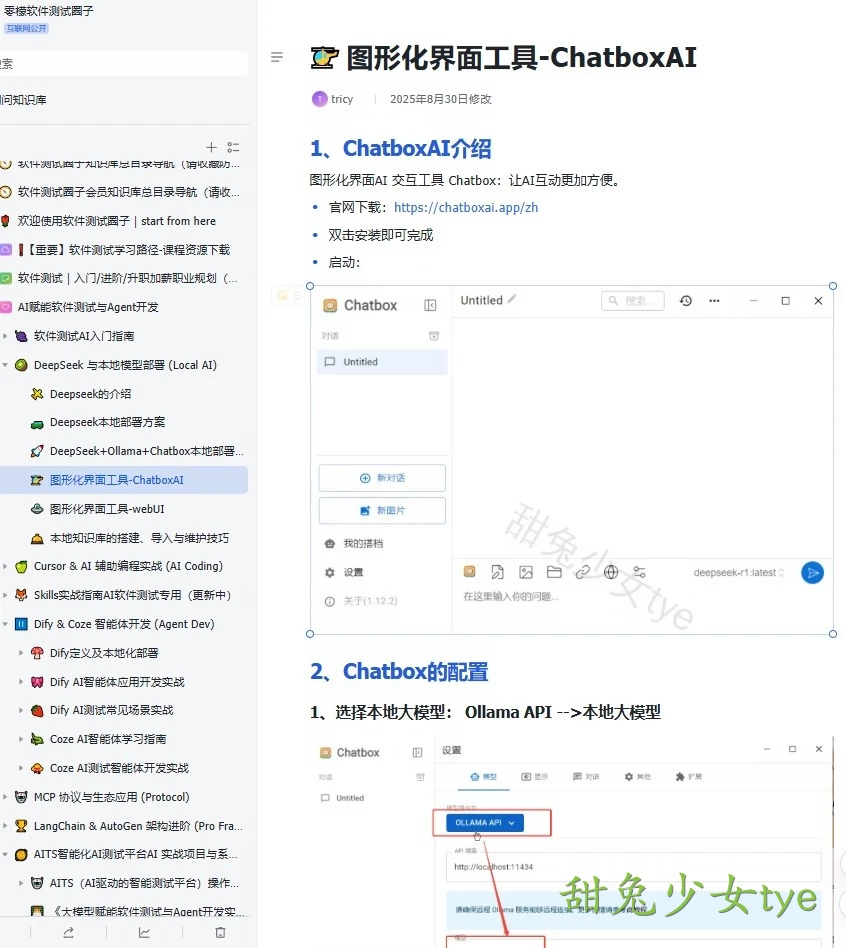The image size is (846, 948).
Task: Click the sliders settings icon in Chatbox input
Action: coord(639,572)
